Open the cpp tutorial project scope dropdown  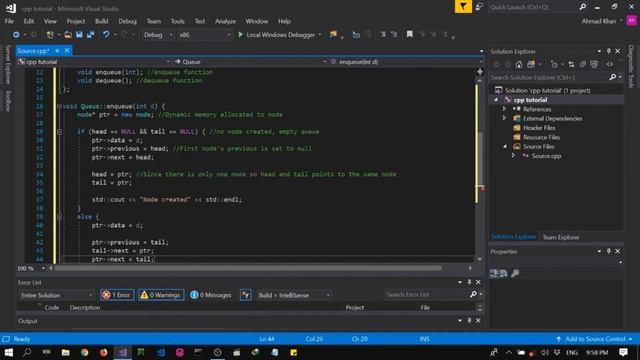coord(94,62)
